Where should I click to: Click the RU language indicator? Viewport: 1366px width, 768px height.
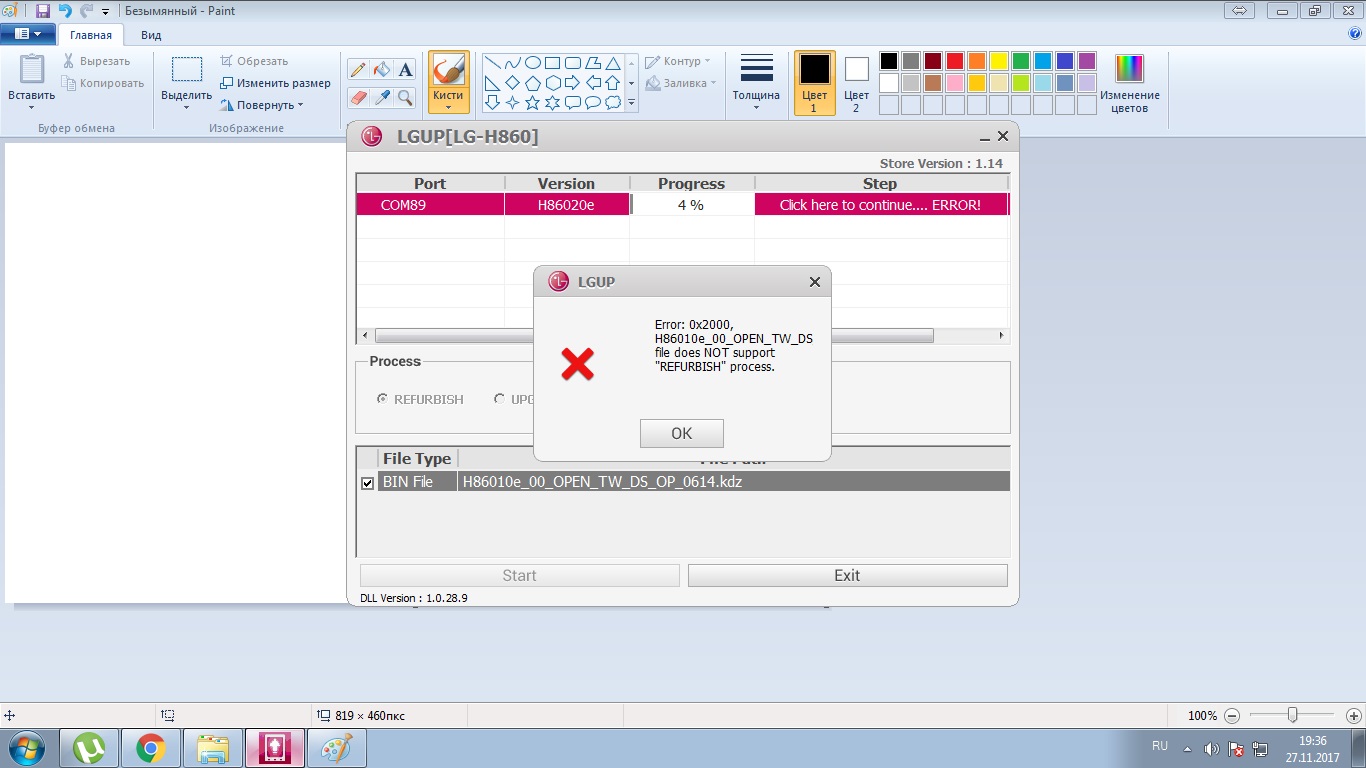pos(1160,746)
